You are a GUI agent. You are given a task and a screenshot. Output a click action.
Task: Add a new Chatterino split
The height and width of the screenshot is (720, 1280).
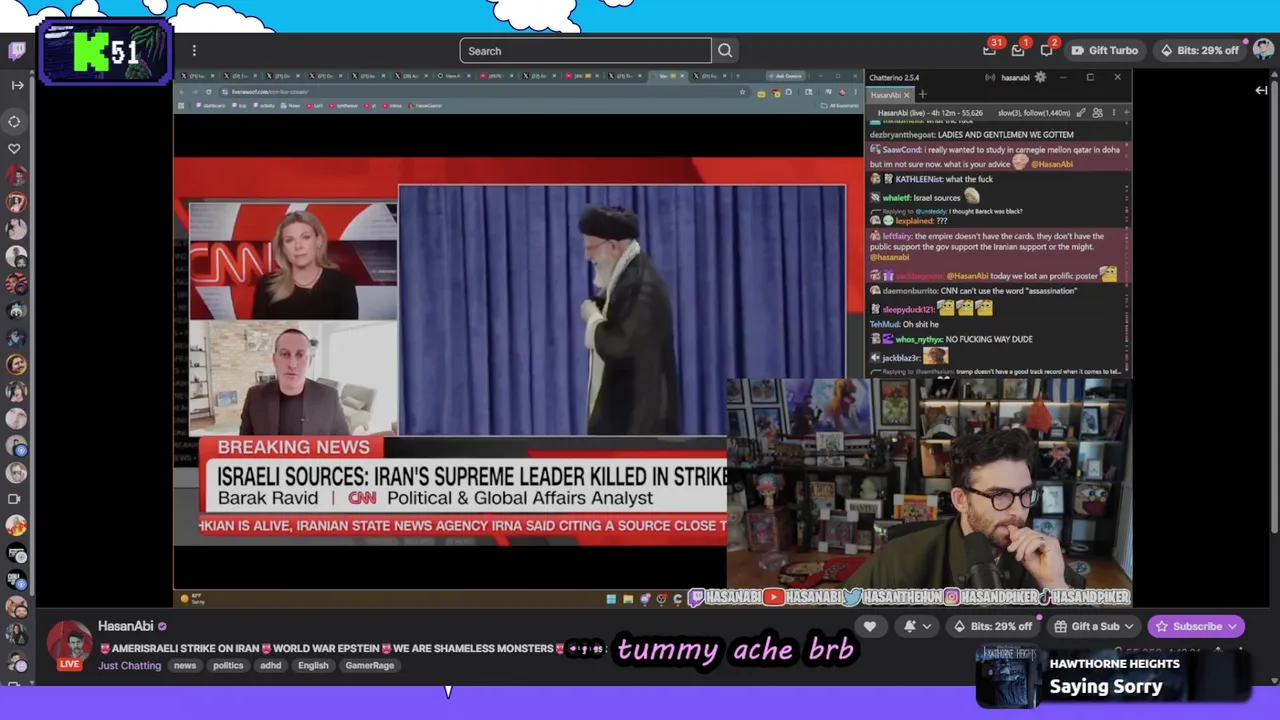click(1127, 113)
